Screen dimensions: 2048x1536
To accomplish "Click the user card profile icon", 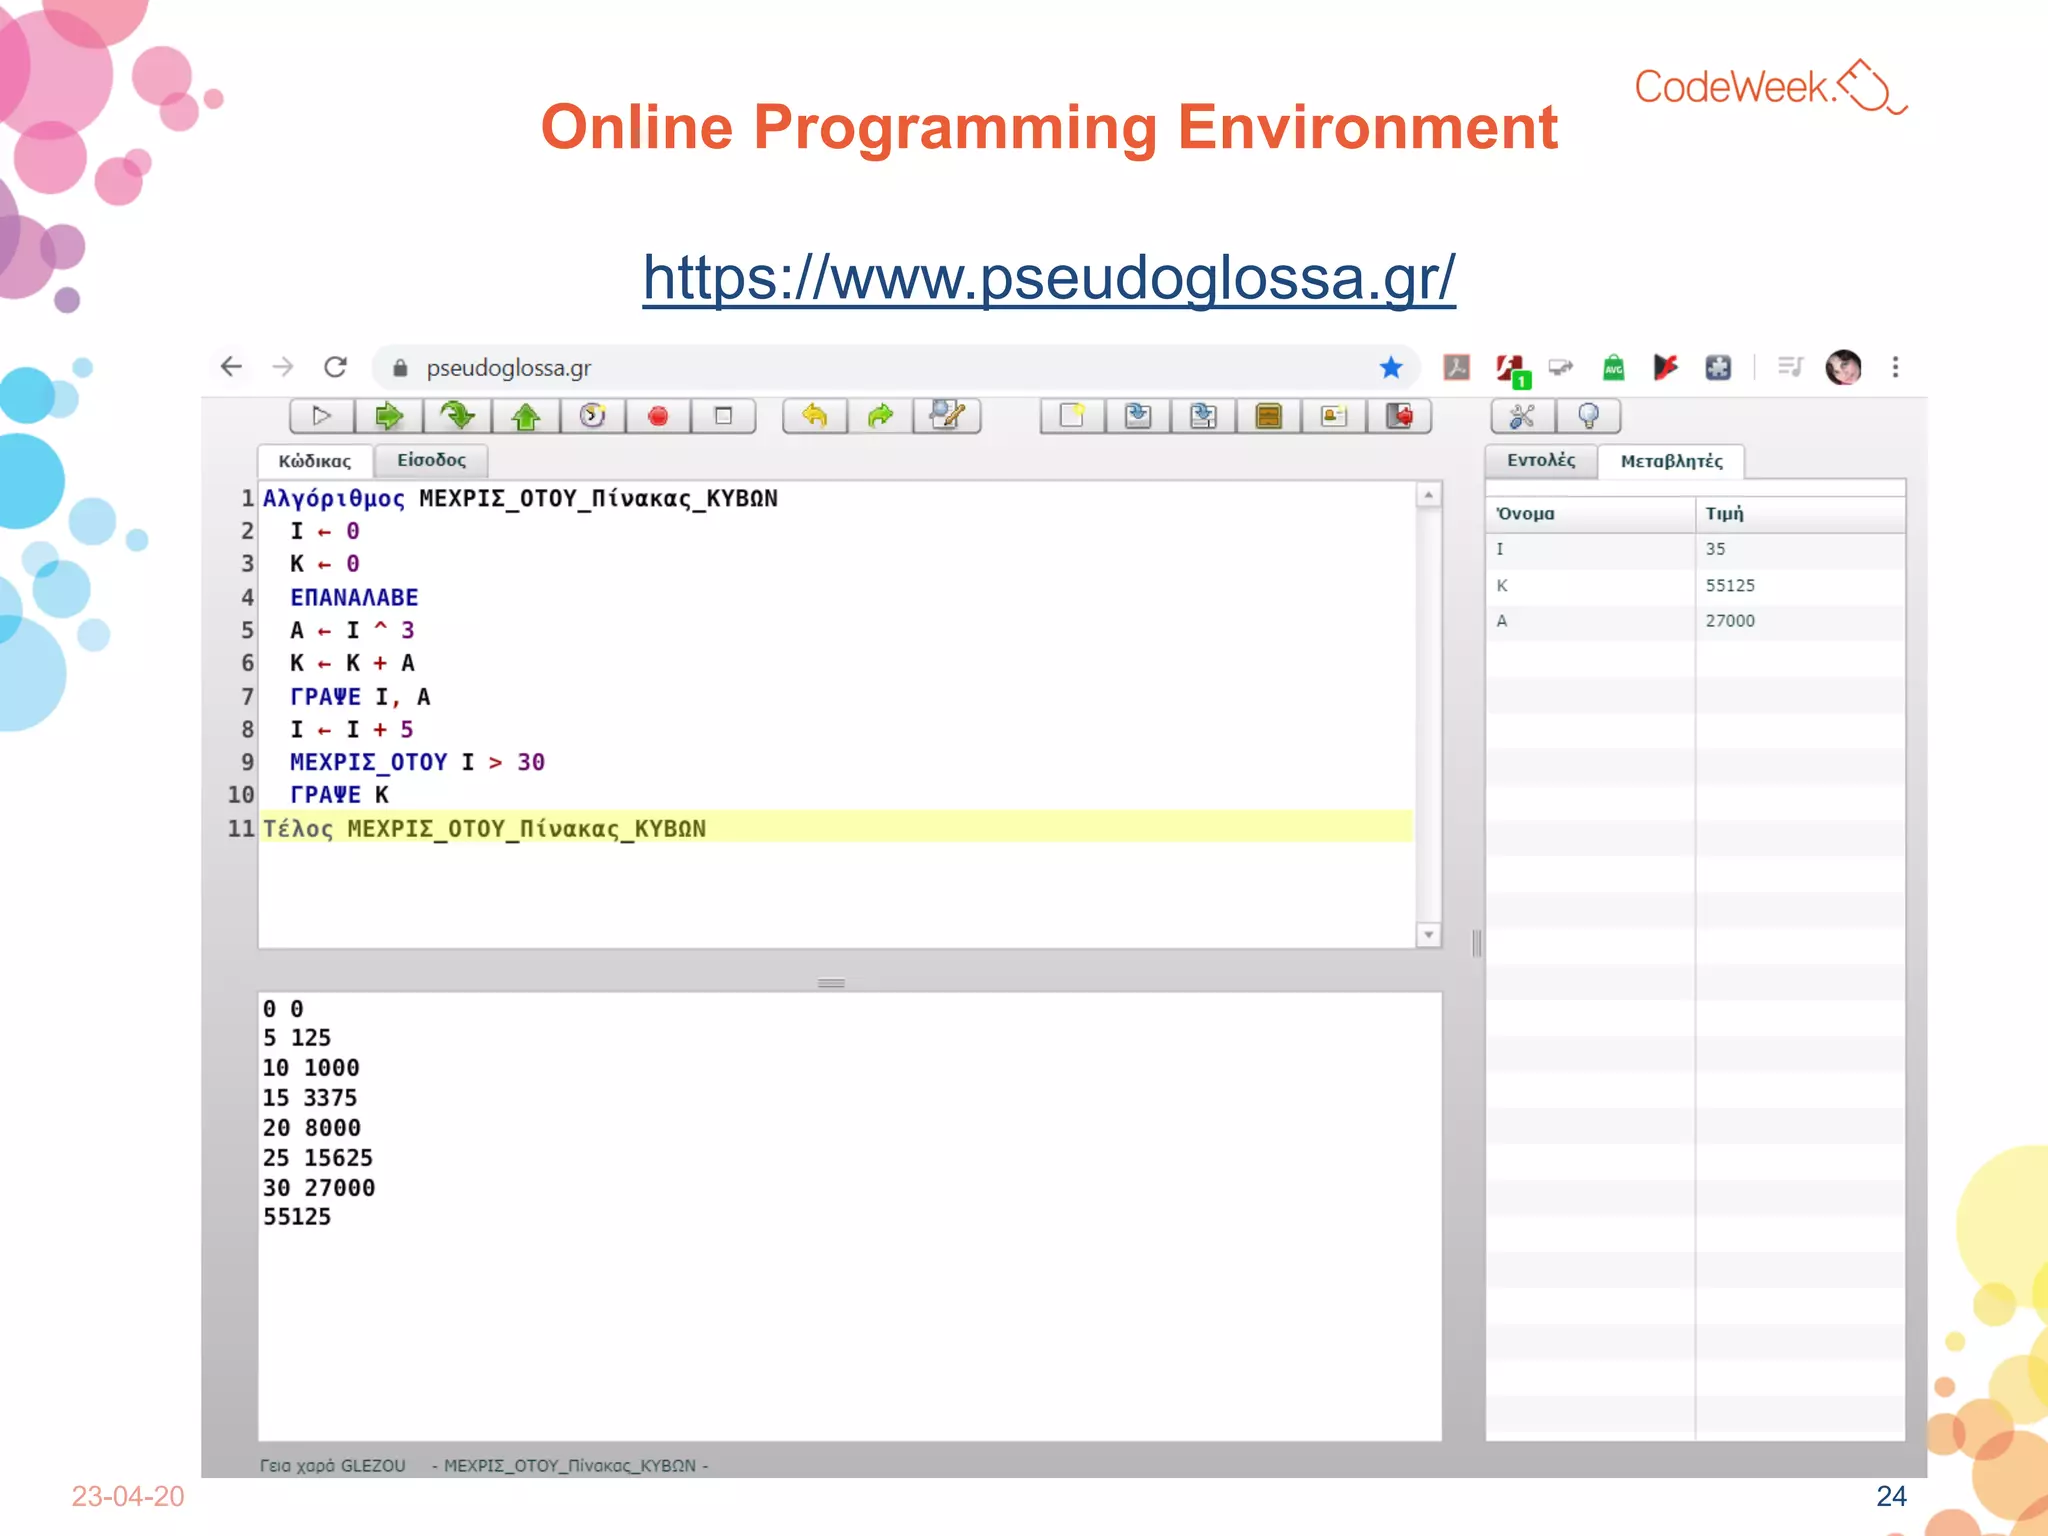I will point(1334,416).
